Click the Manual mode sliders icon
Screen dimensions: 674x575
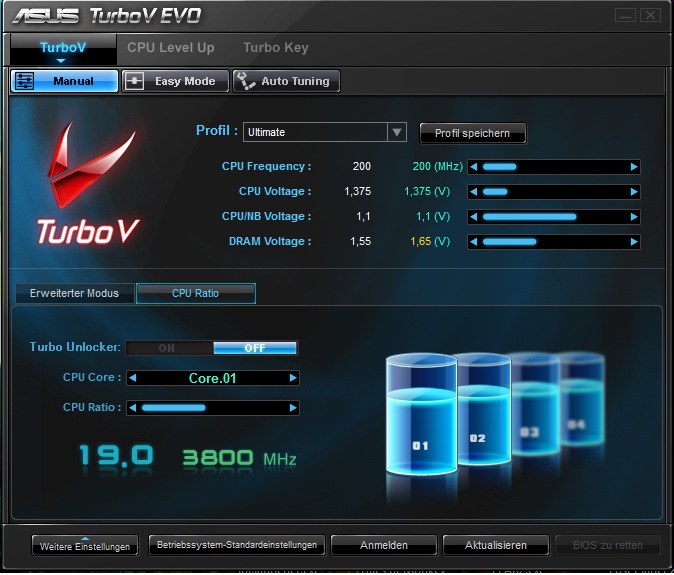point(24,81)
